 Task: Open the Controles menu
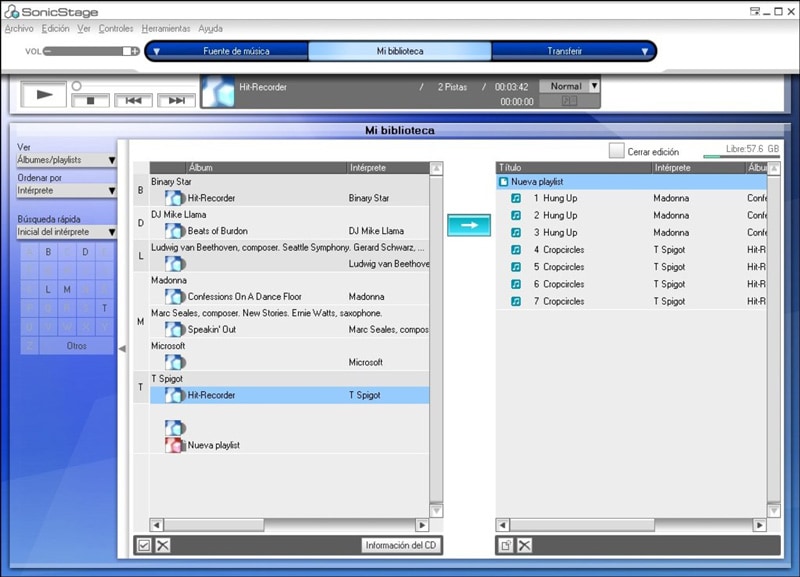[x=116, y=29]
